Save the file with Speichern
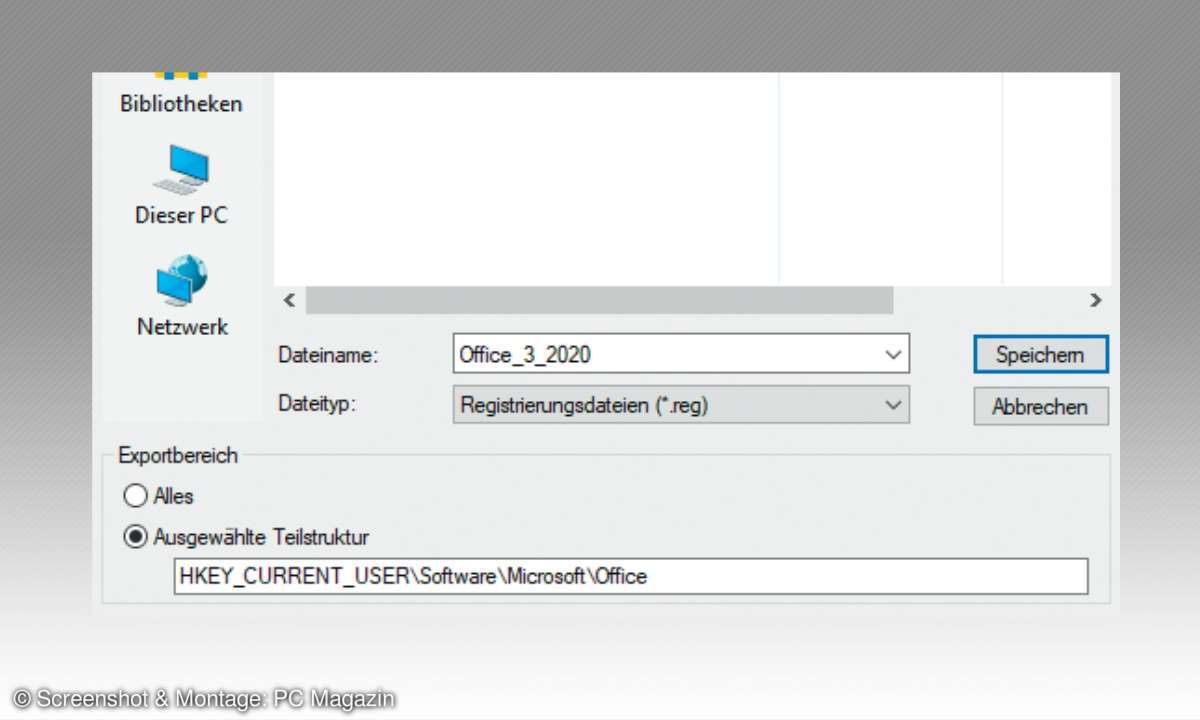The image size is (1200, 720). point(1040,355)
